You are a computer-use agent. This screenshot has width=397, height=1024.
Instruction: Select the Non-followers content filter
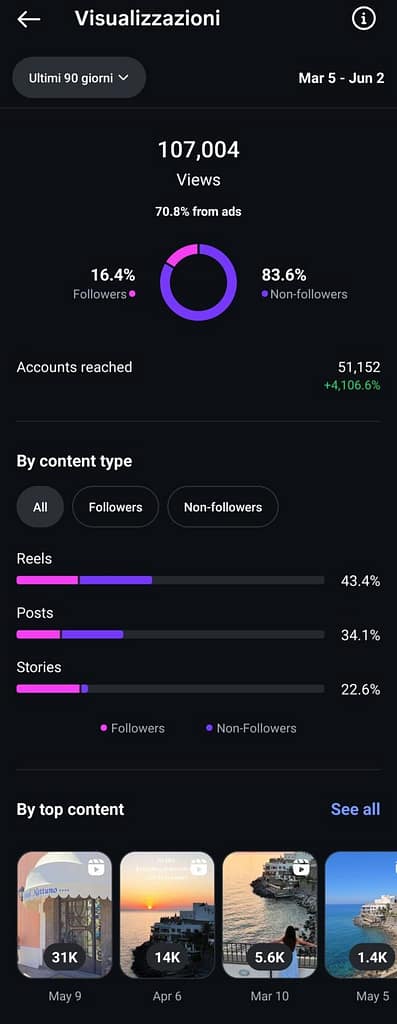(x=223, y=507)
